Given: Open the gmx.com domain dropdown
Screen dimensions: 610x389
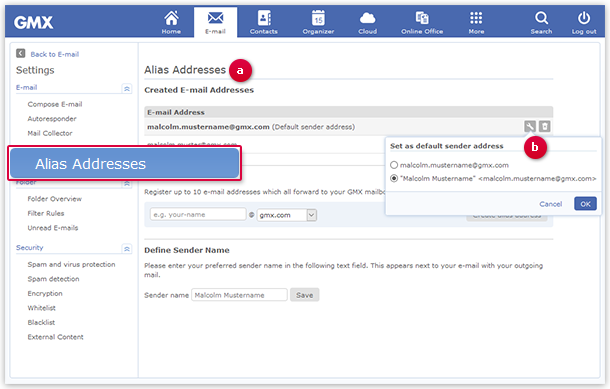Looking at the screenshot, I should pyautogui.click(x=287, y=215).
